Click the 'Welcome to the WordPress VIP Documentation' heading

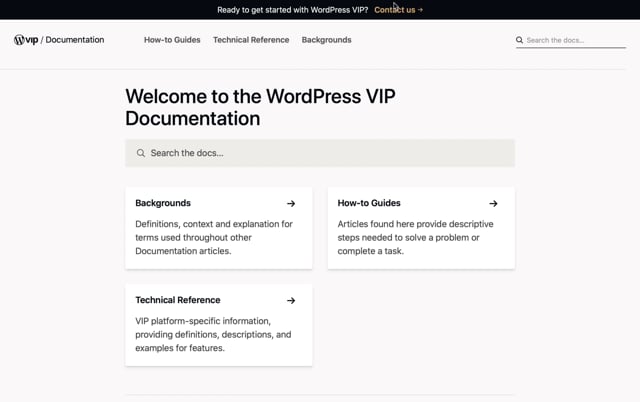pyautogui.click(x=260, y=107)
